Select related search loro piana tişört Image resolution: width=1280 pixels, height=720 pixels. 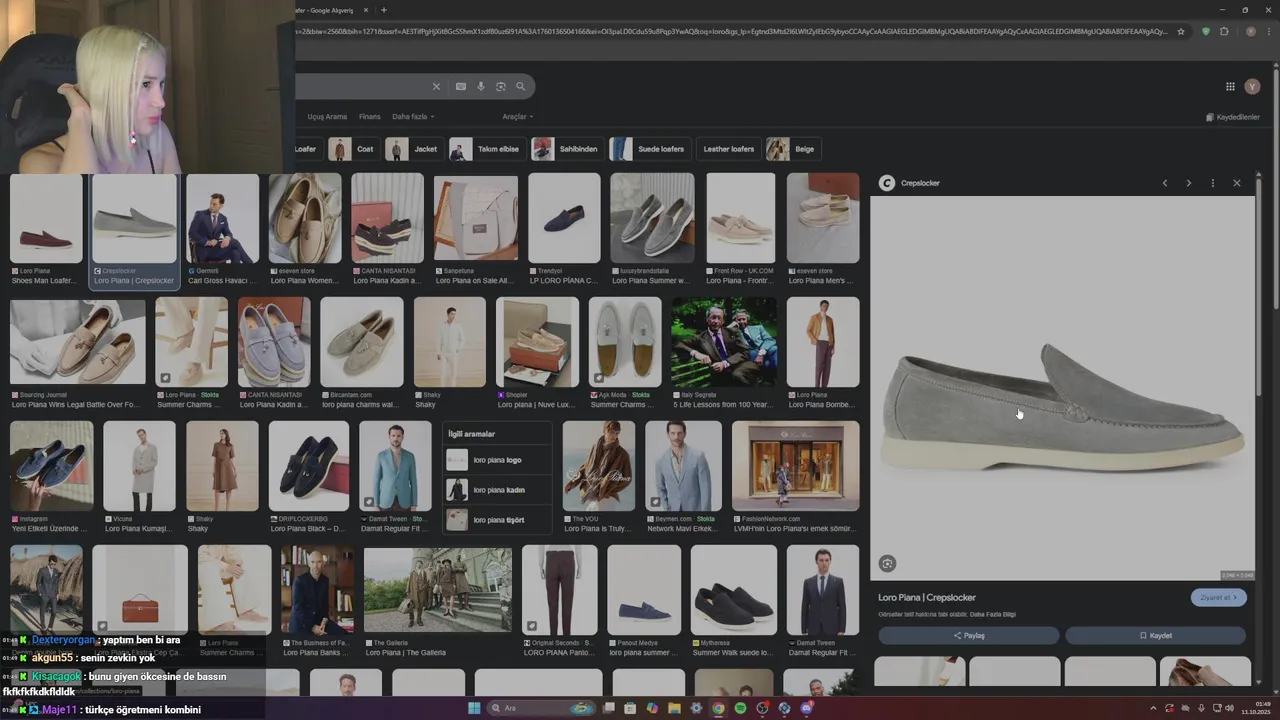click(498, 520)
